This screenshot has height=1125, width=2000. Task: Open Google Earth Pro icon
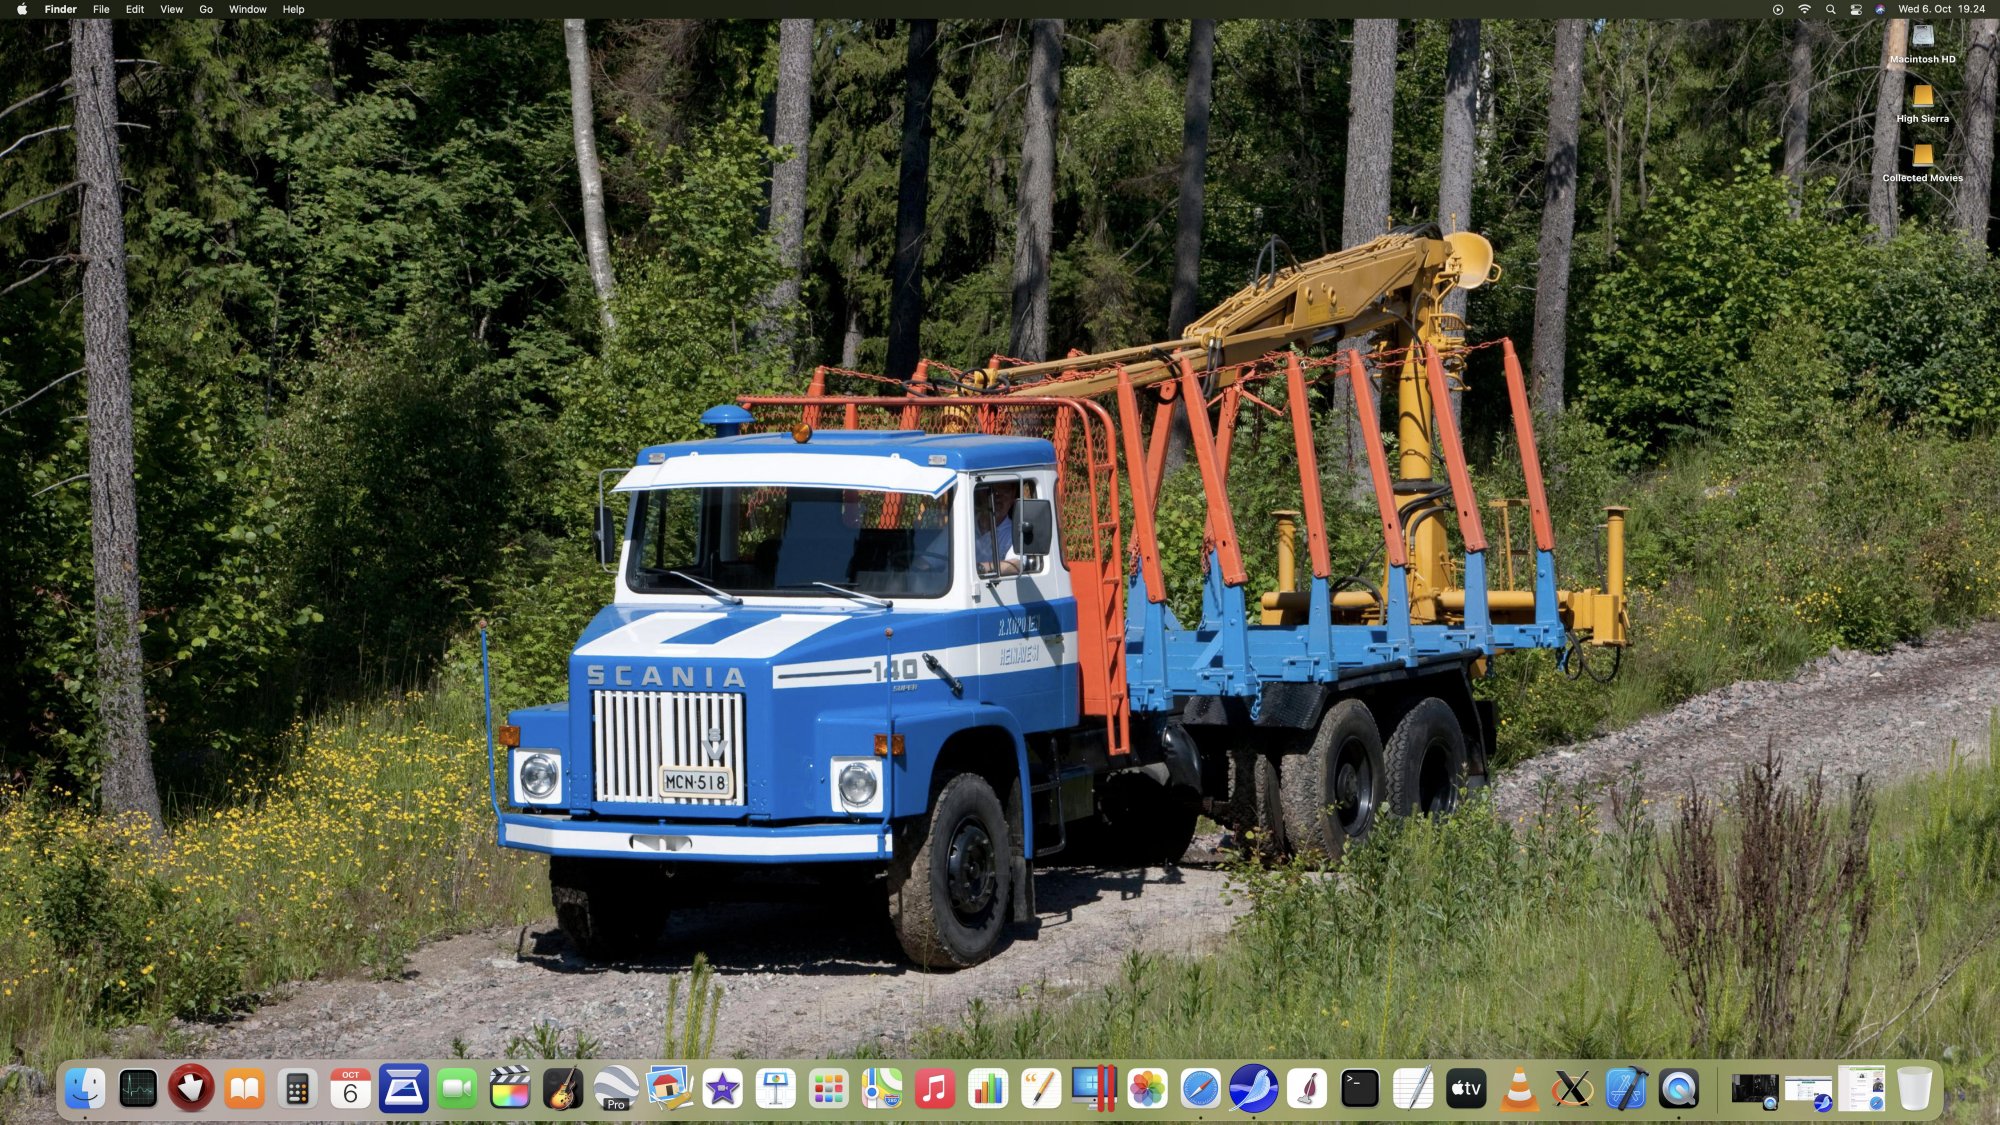point(616,1089)
